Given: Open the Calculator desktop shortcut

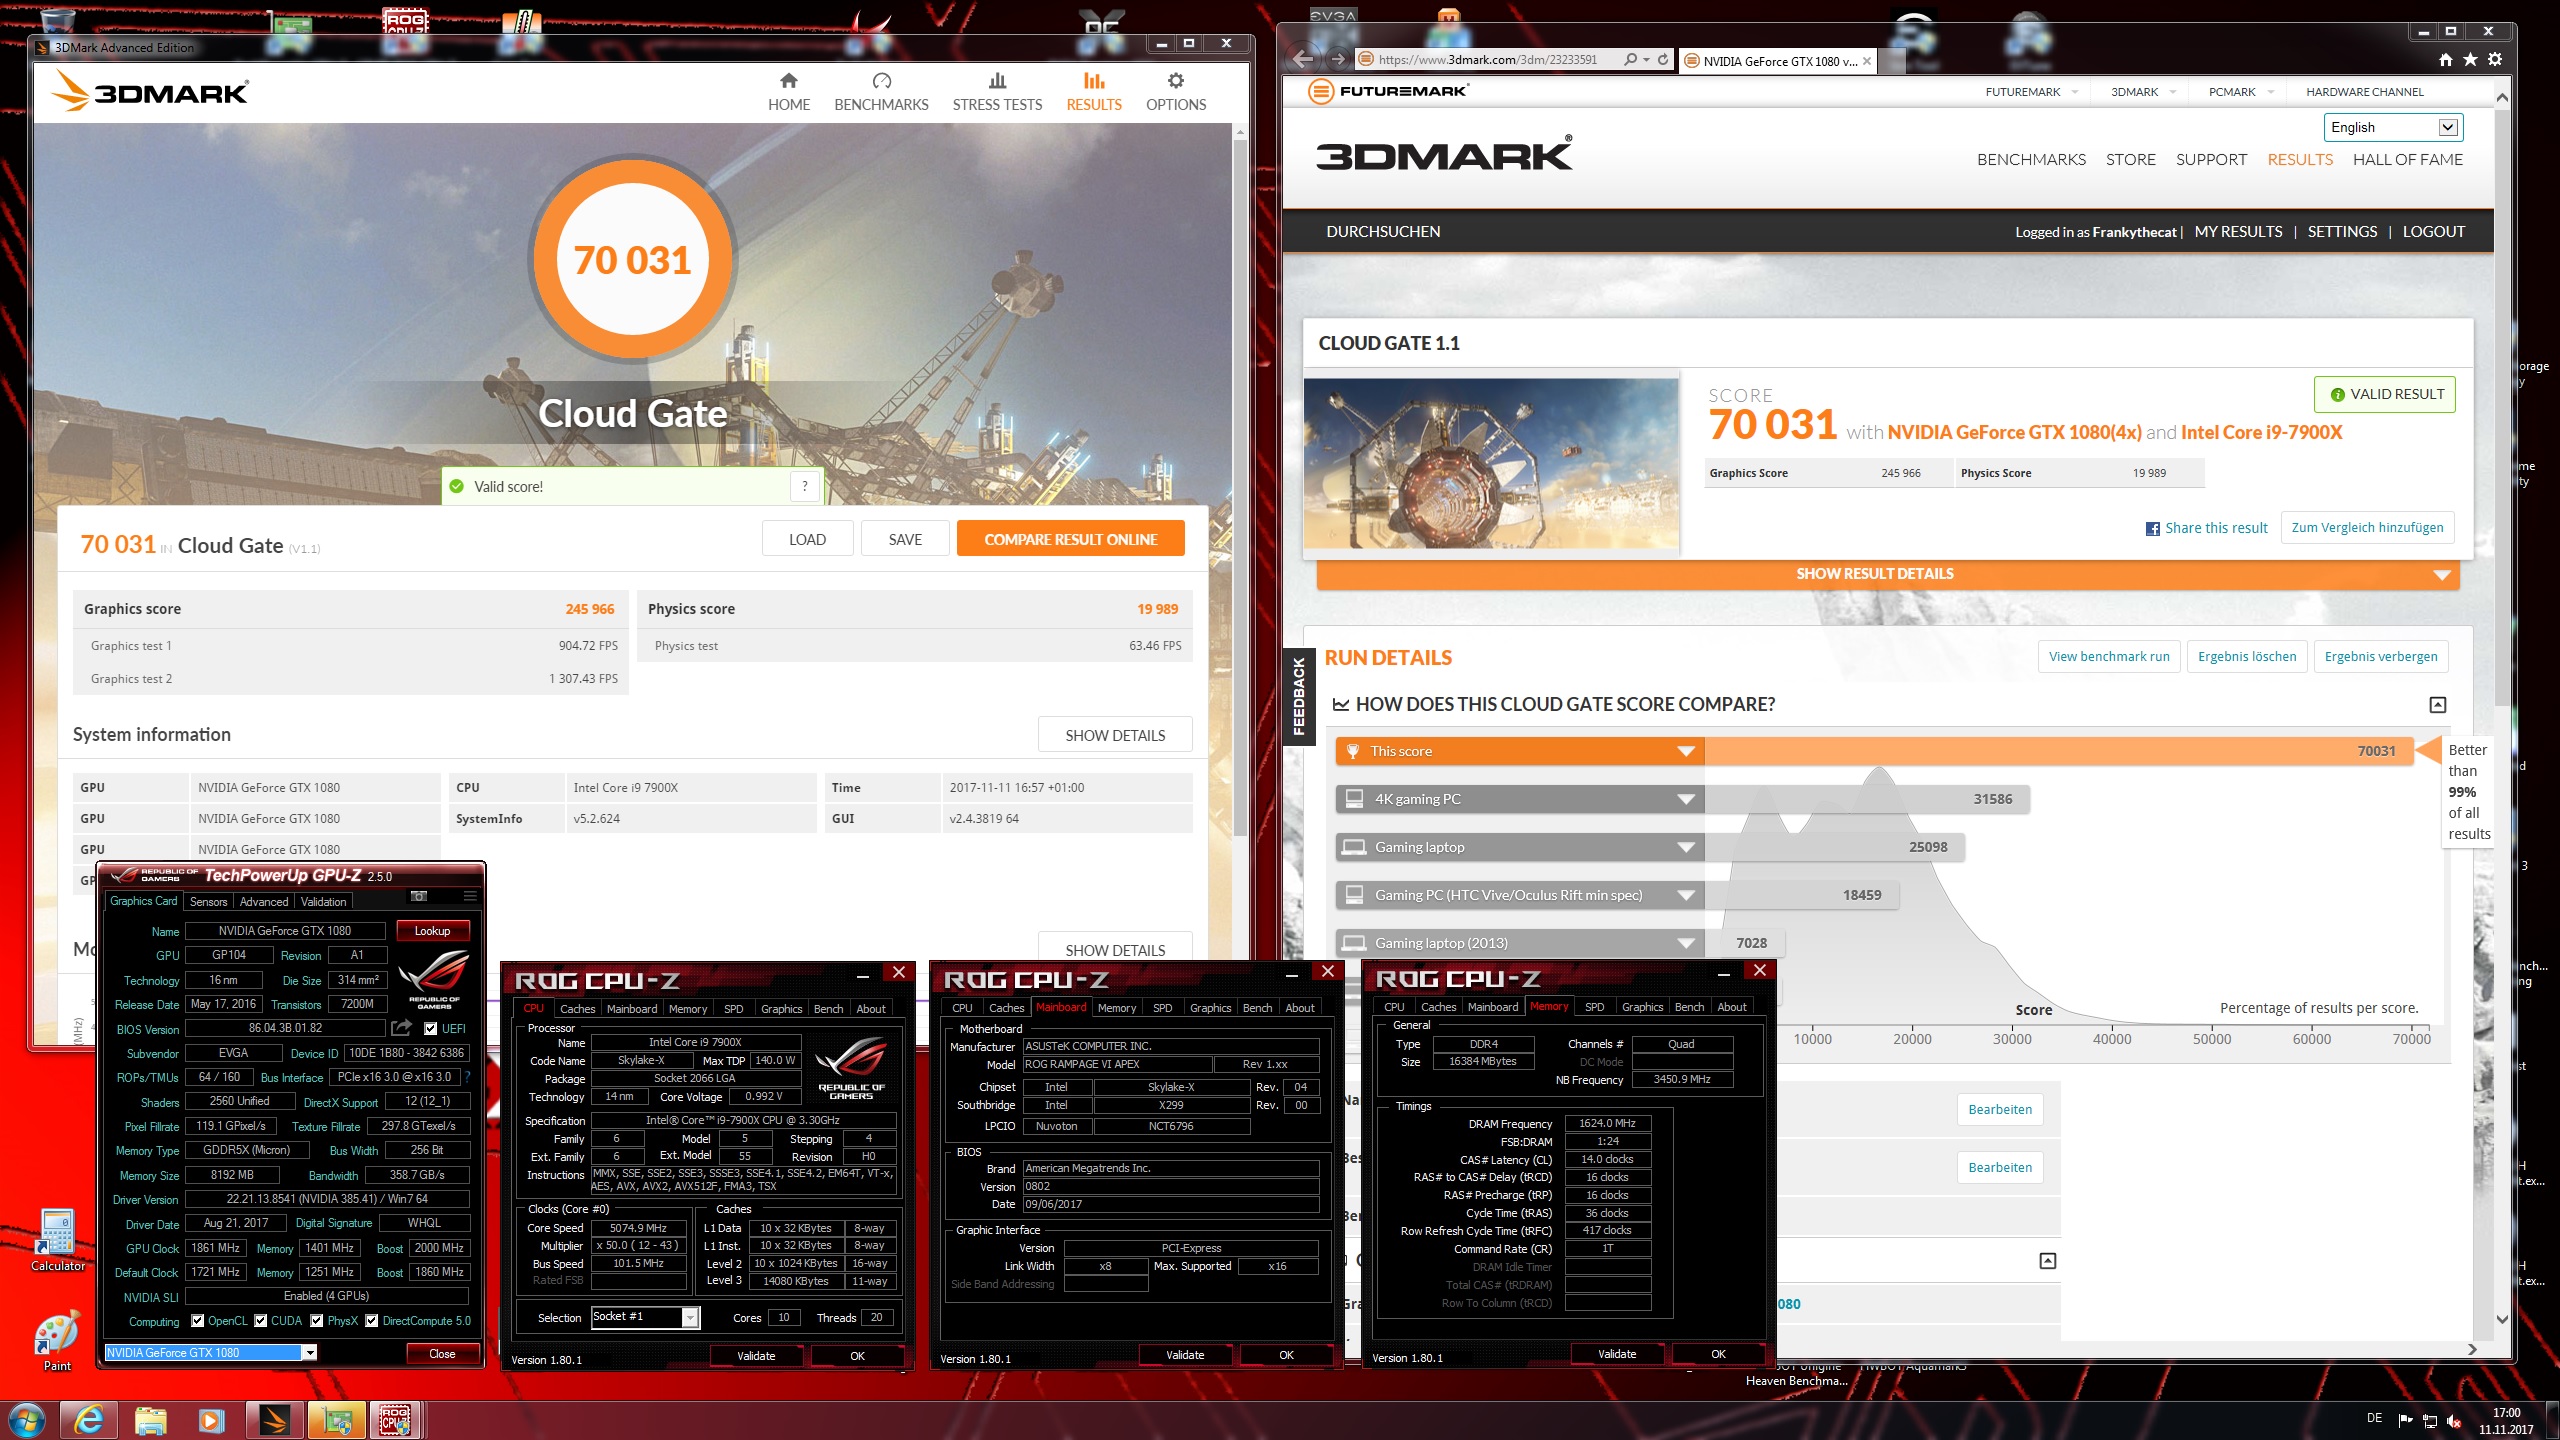Looking at the screenshot, I should point(58,1240).
